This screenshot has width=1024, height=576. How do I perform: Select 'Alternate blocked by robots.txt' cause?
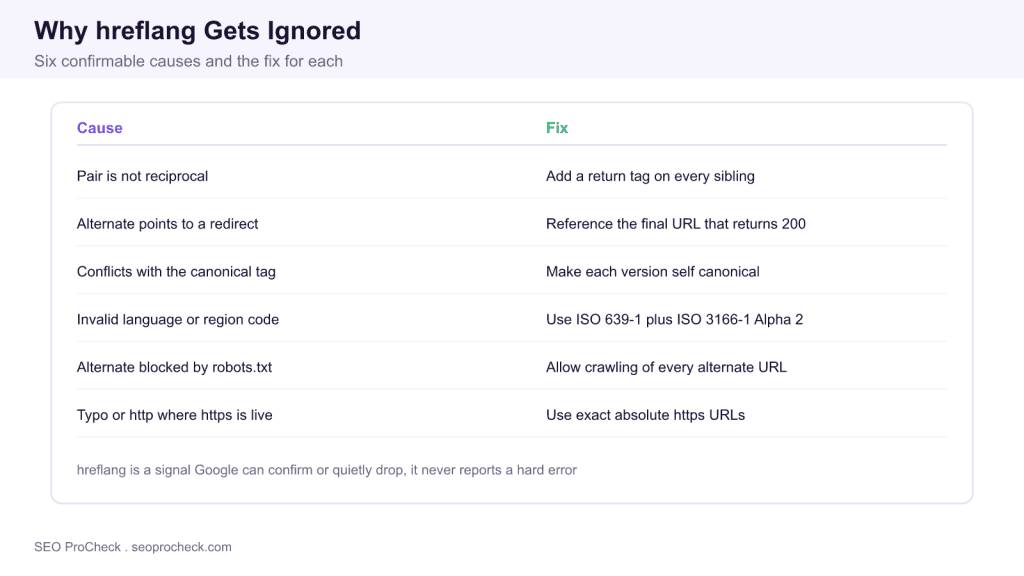(174, 367)
